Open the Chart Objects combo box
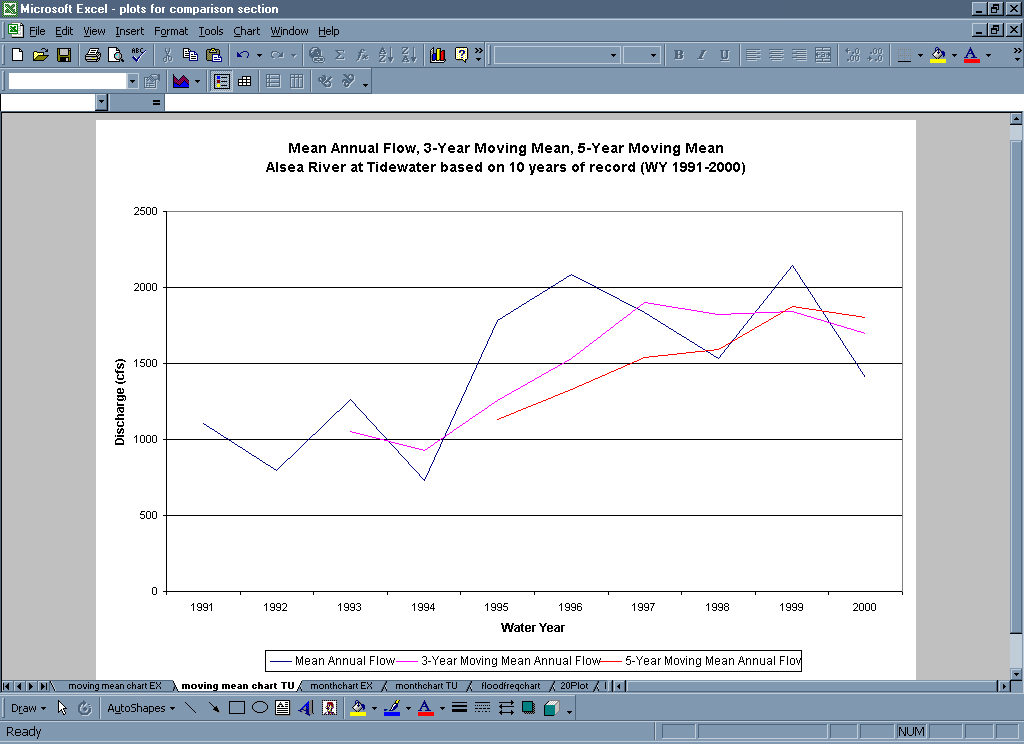The image size is (1024, 744). pyautogui.click(x=132, y=81)
